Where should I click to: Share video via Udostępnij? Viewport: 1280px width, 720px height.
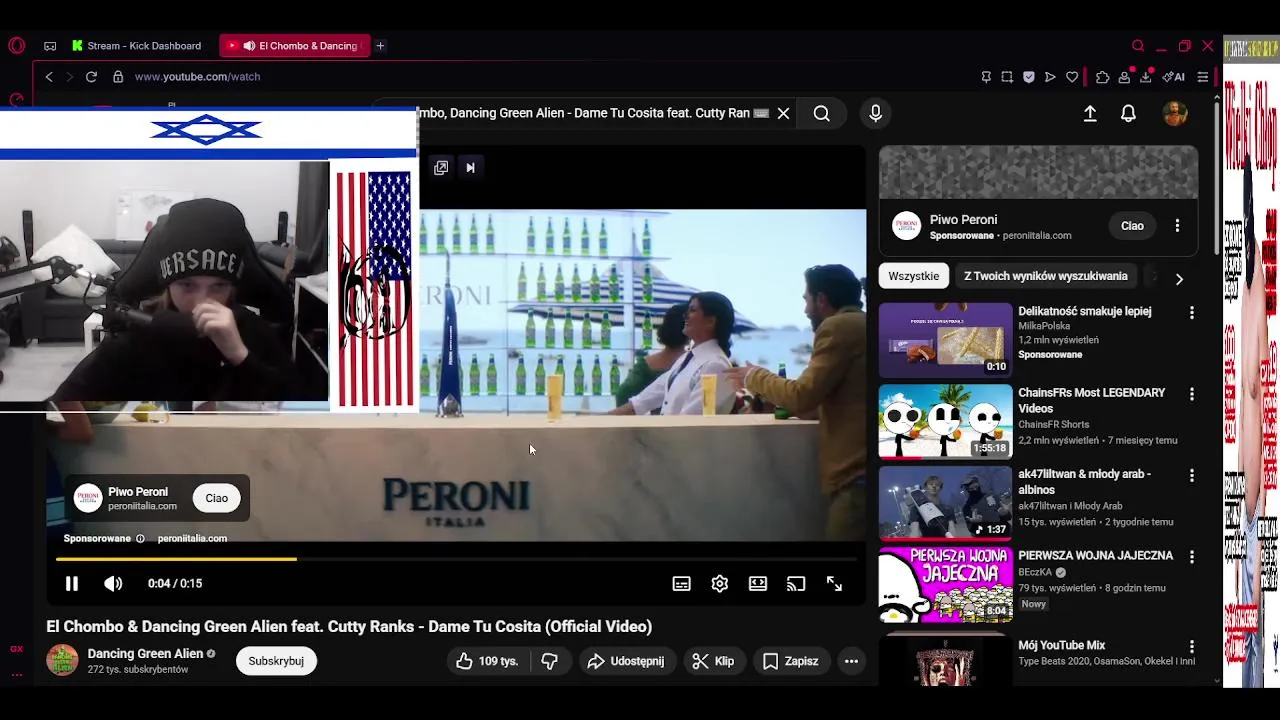point(625,661)
